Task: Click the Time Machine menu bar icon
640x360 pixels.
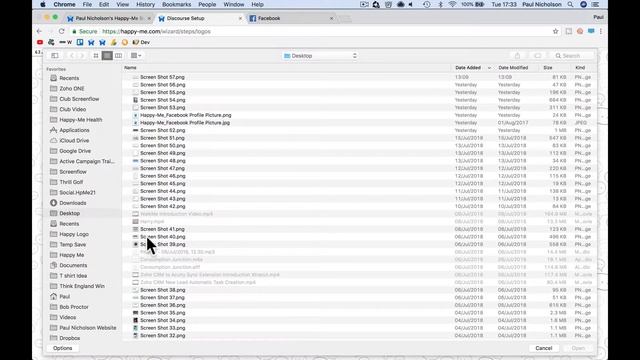Action: [x=427, y=4]
